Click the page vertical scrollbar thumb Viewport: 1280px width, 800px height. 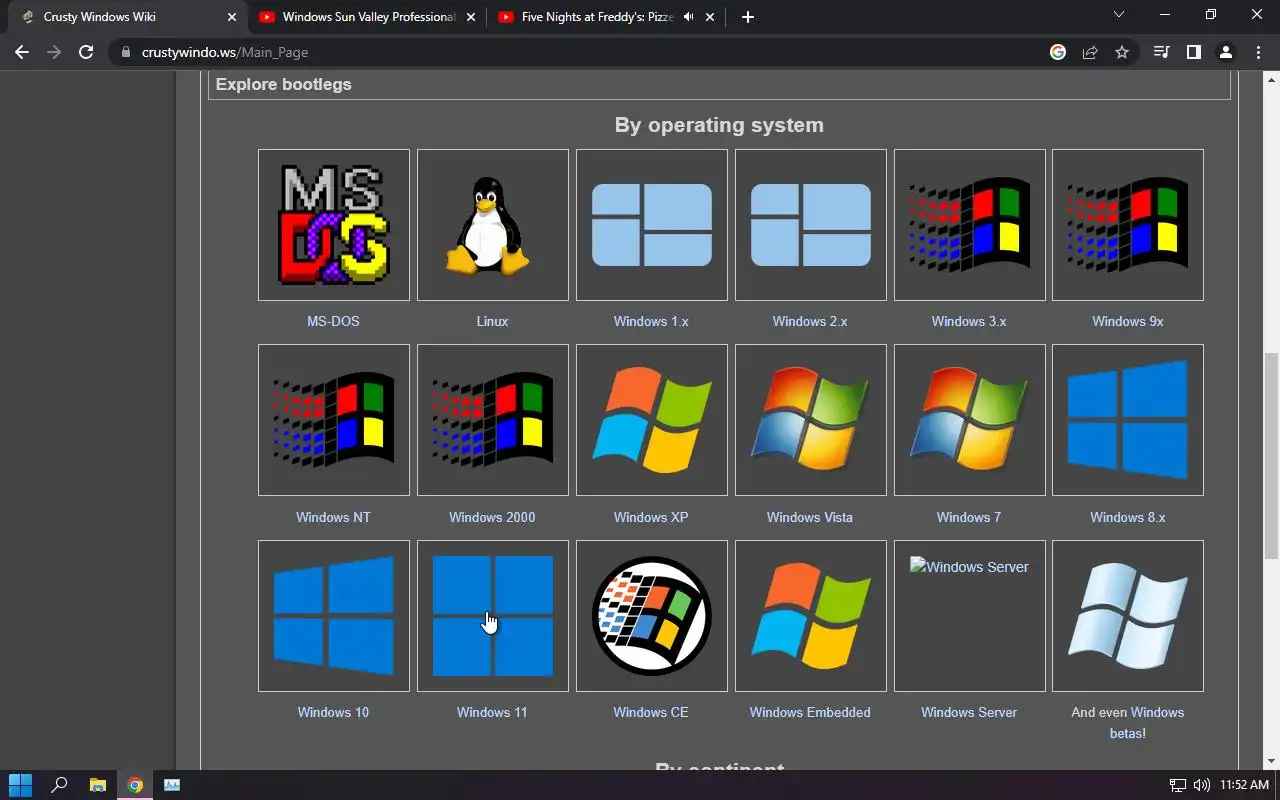pos(1271,455)
